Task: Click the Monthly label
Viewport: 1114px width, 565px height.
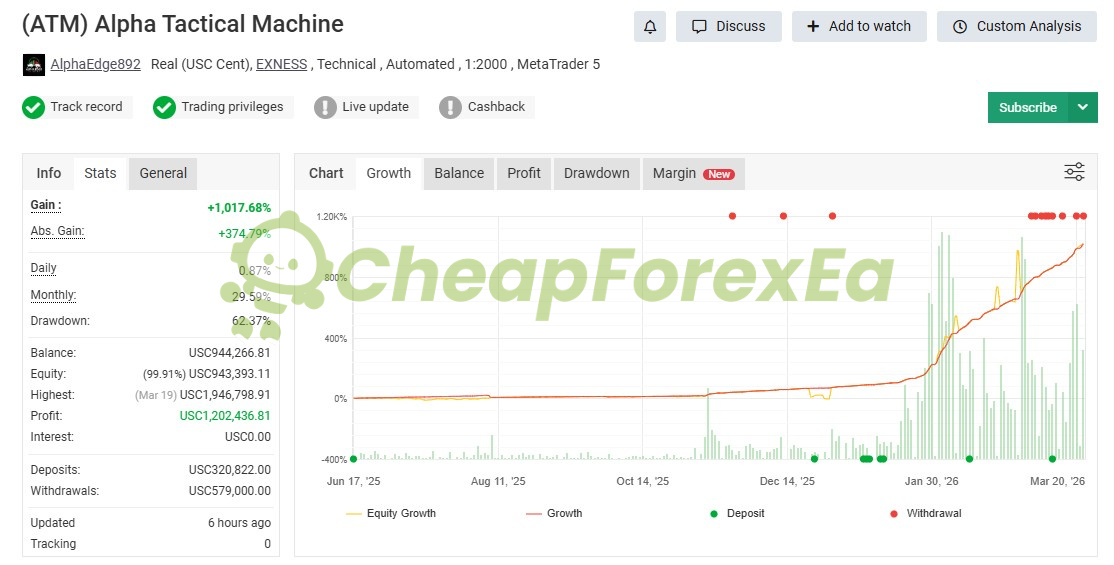Action: (x=53, y=295)
